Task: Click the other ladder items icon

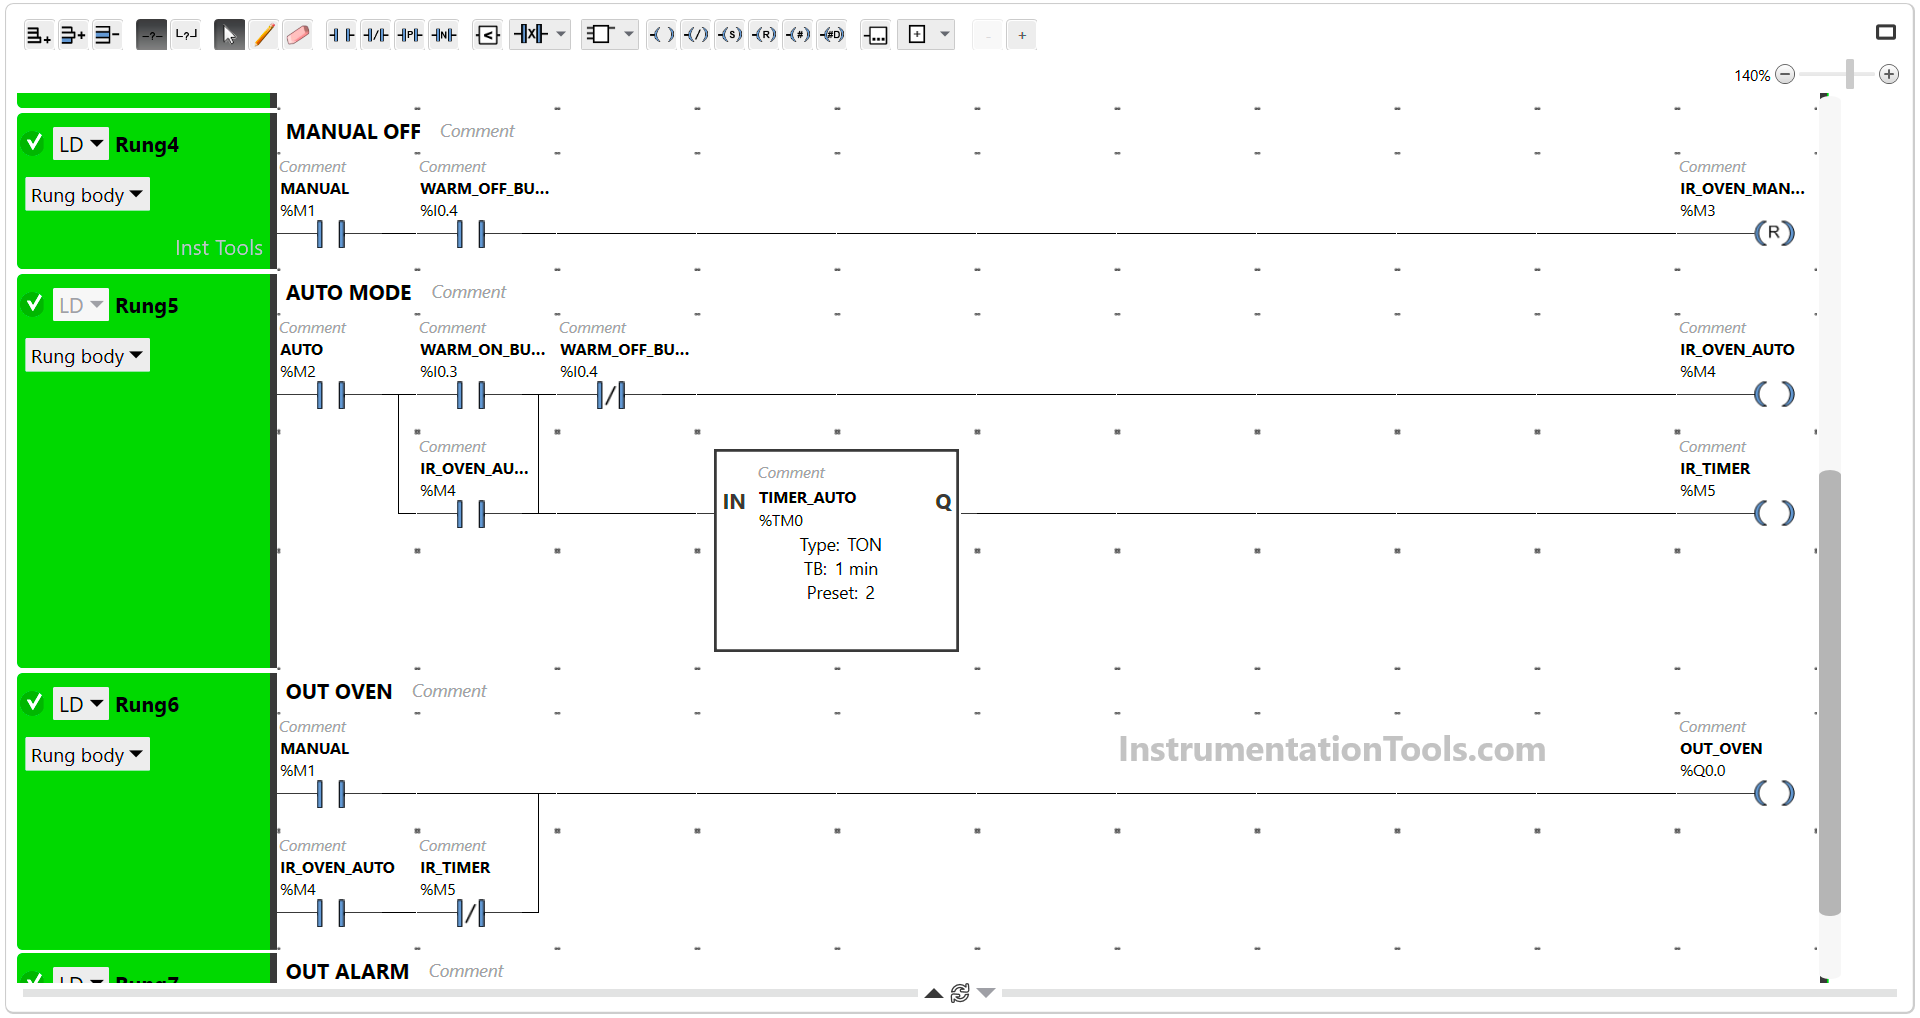Action: [917, 35]
